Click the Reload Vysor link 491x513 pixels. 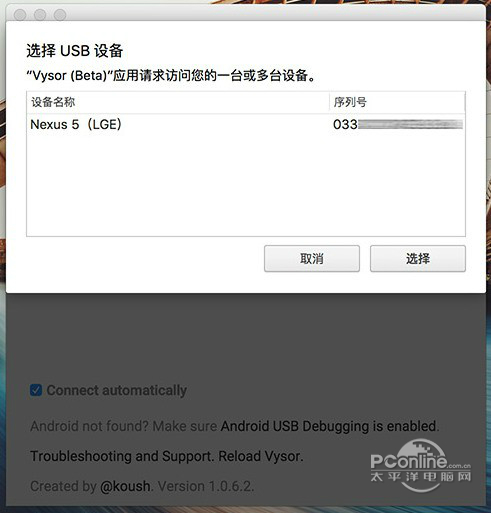[260, 456]
